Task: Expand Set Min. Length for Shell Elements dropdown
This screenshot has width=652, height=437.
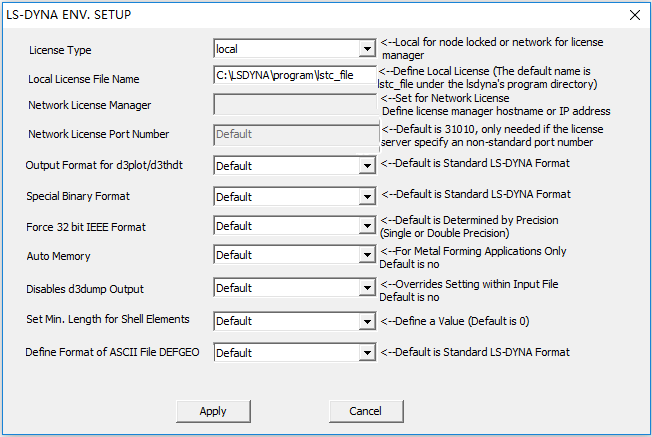Action: click(293, 321)
